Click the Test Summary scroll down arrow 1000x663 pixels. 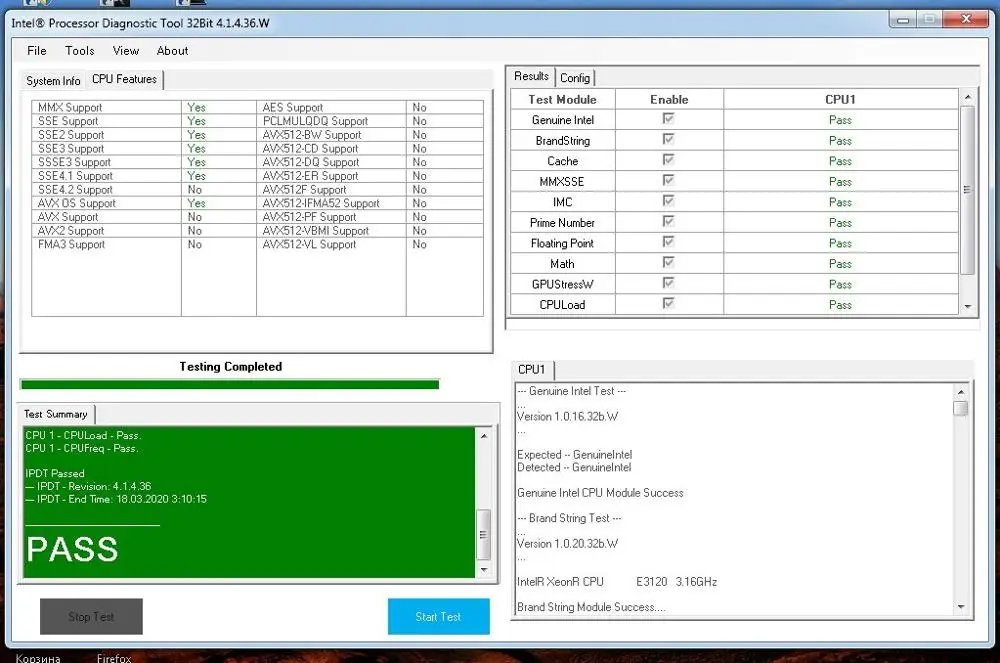483,569
